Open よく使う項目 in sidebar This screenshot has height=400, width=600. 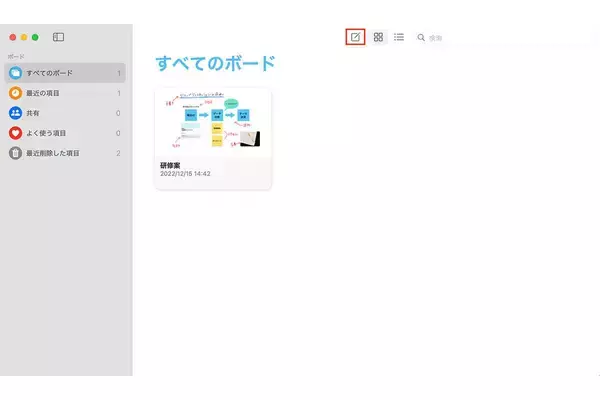(65, 133)
